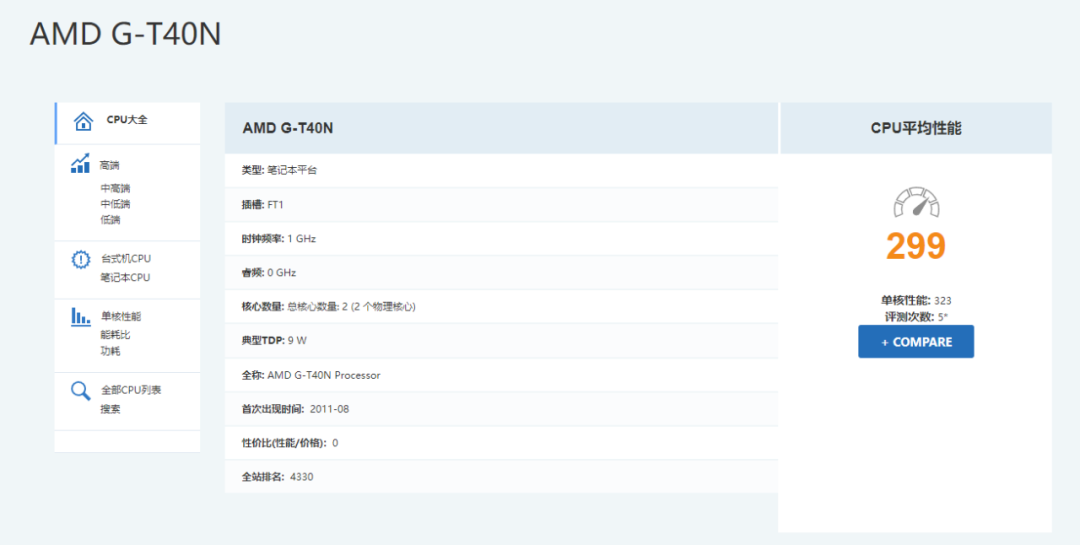1080x545 pixels.
Task: Click the speedometer gauge icon above 299
Action: (x=916, y=202)
